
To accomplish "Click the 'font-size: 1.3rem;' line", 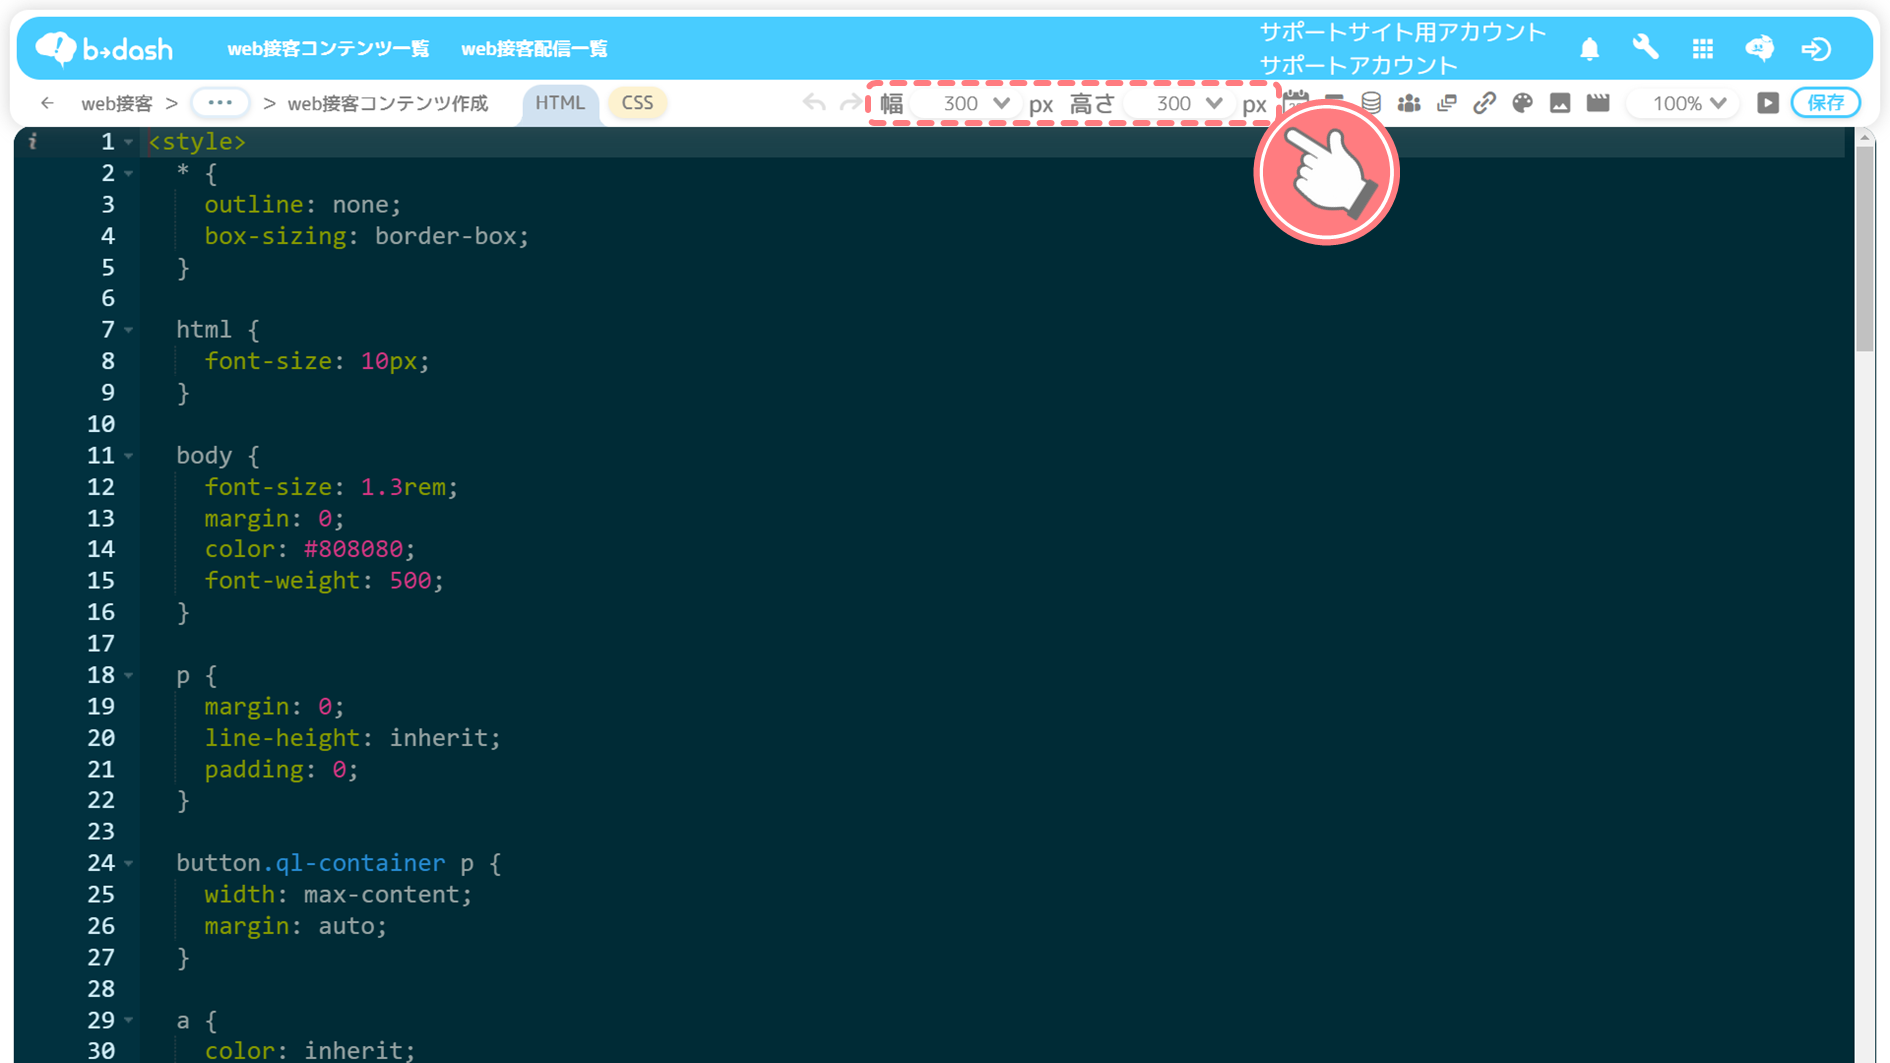I will [331, 487].
